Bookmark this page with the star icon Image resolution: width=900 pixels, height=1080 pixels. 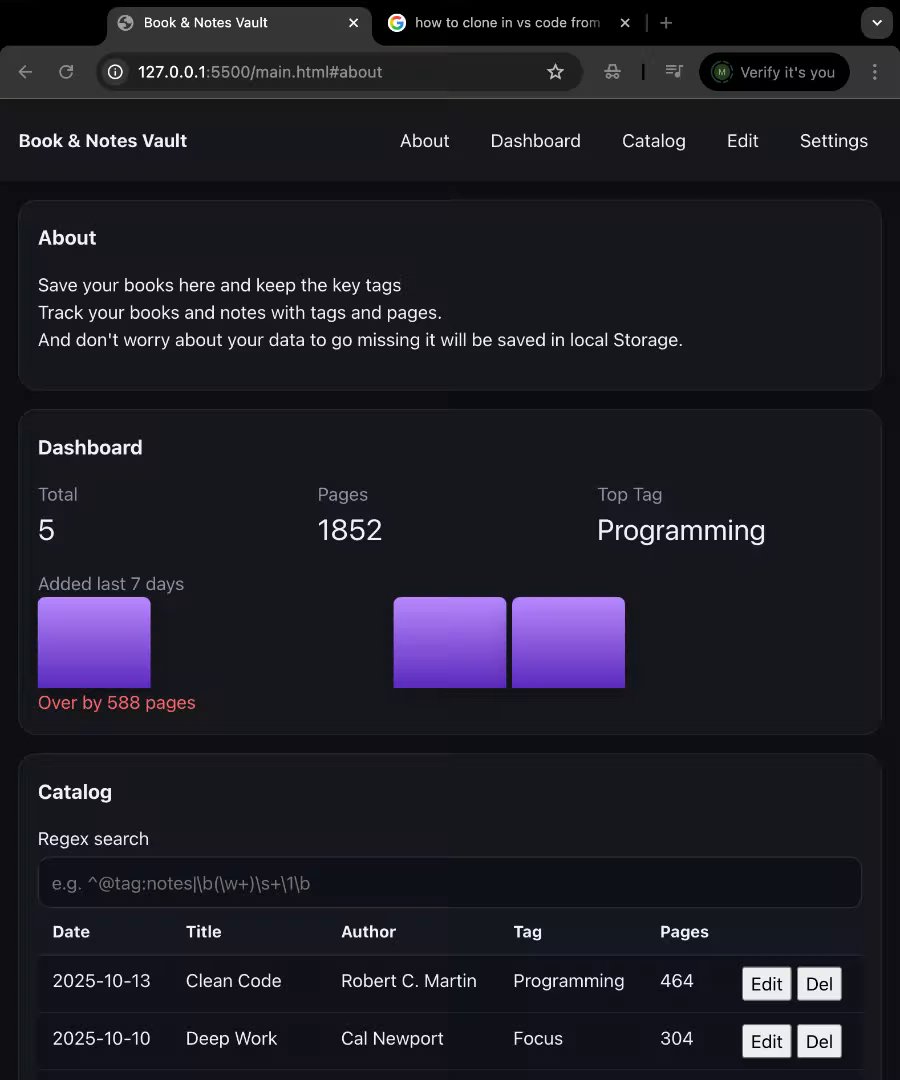555,72
